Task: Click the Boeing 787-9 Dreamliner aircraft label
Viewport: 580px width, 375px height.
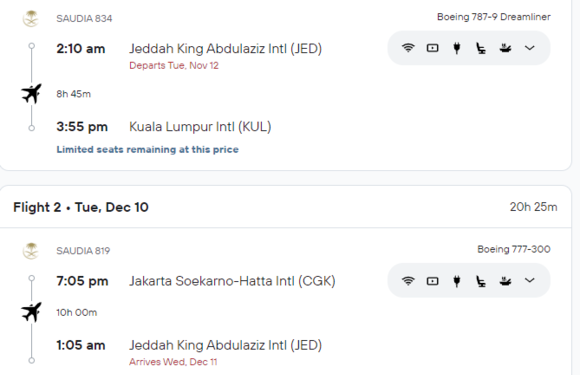Action: (494, 17)
